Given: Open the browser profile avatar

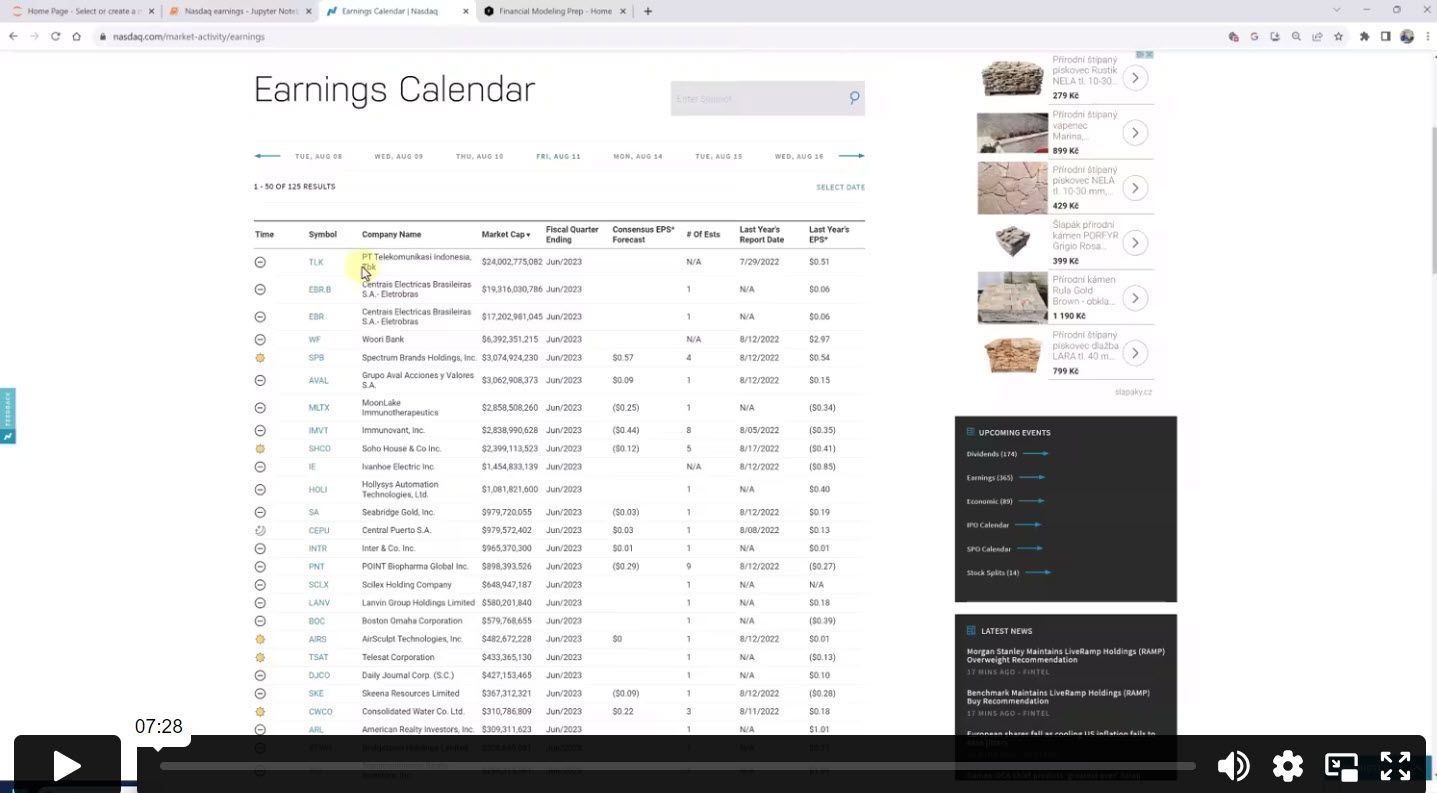Looking at the screenshot, I should (x=1407, y=36).
